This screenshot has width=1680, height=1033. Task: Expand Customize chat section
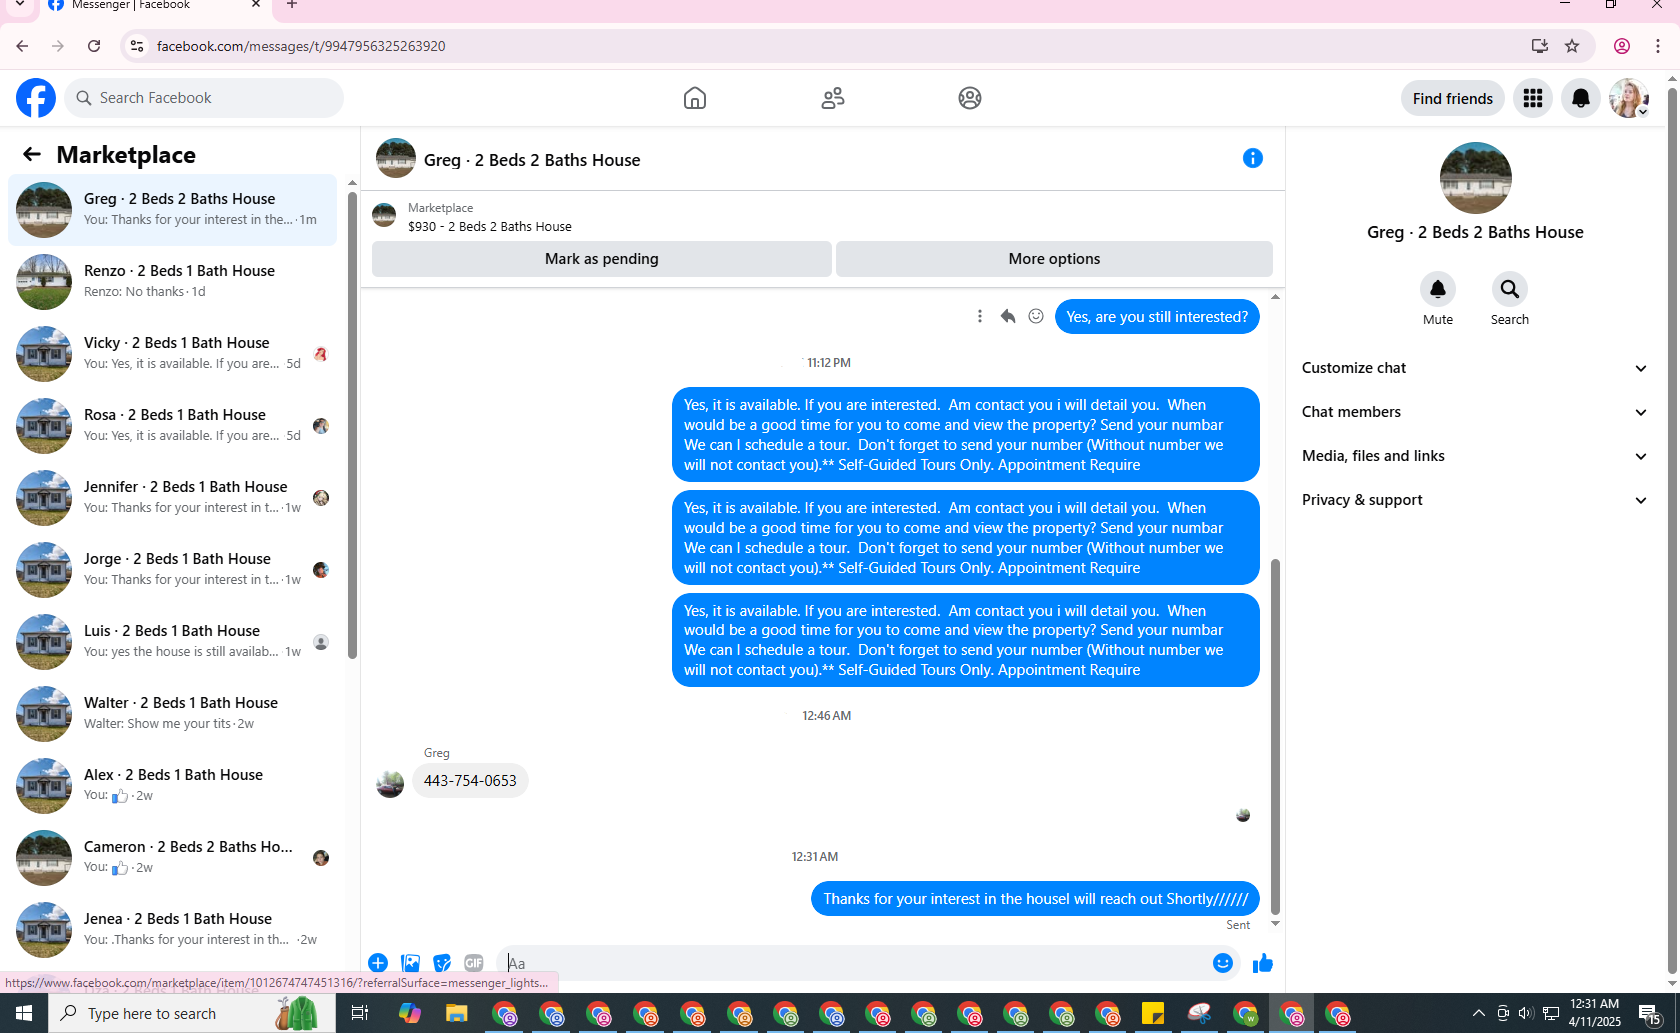pyautogui.click(x=1475, y=368)
